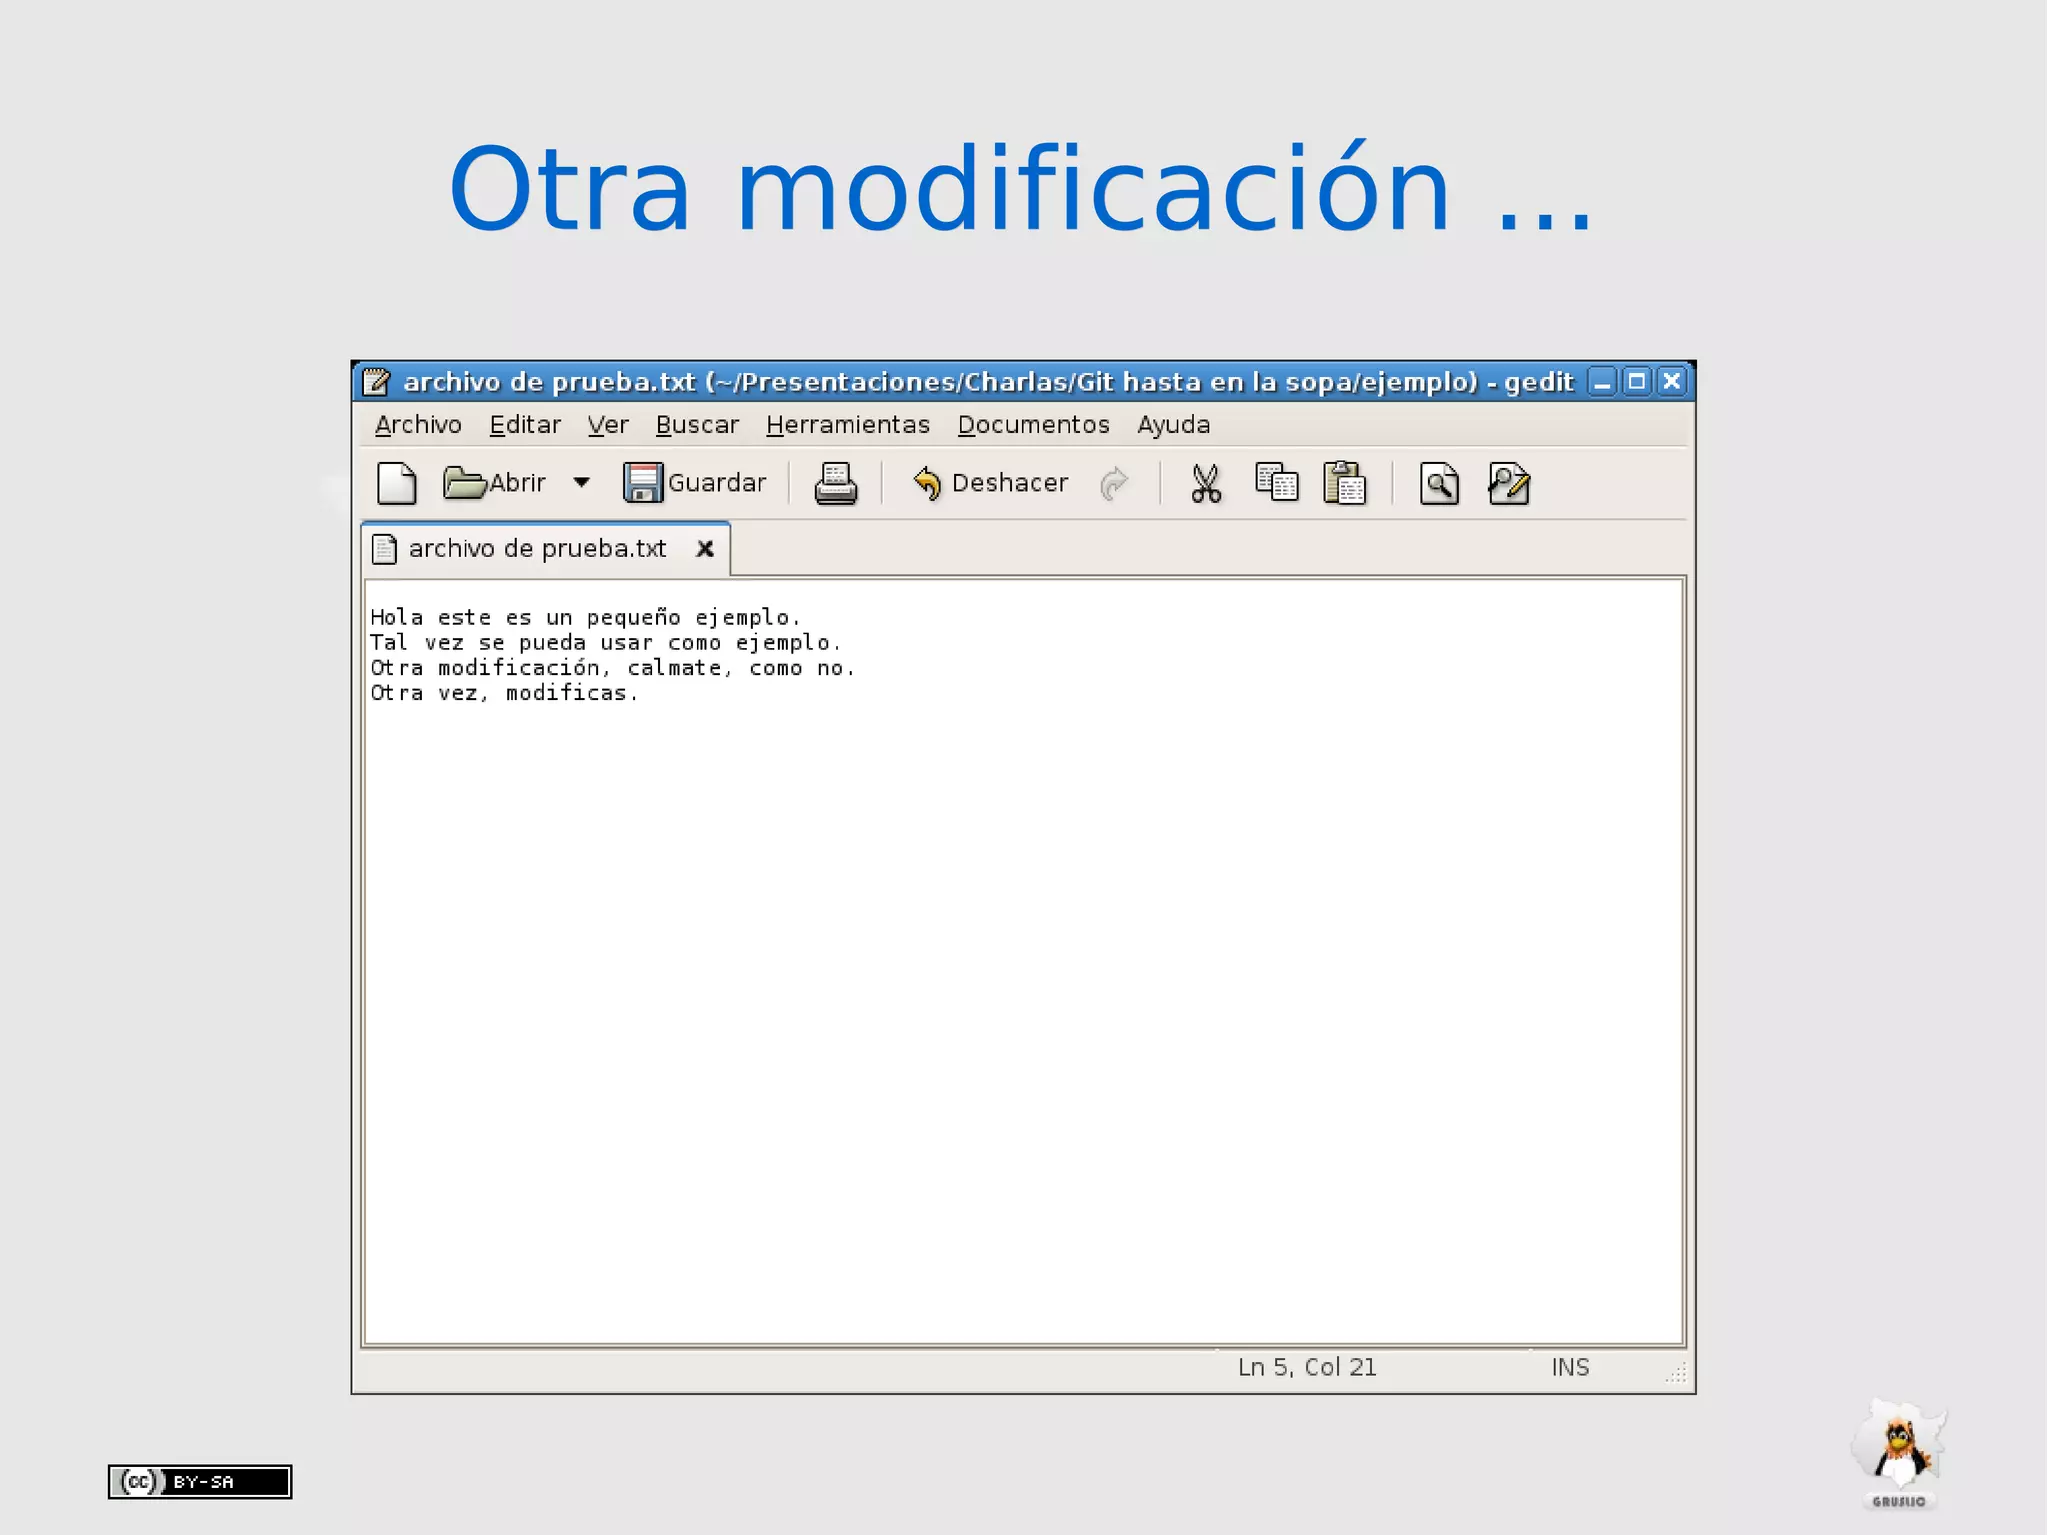Open the Ver menu
The image size is (2048, 1535).
[608, 425]
